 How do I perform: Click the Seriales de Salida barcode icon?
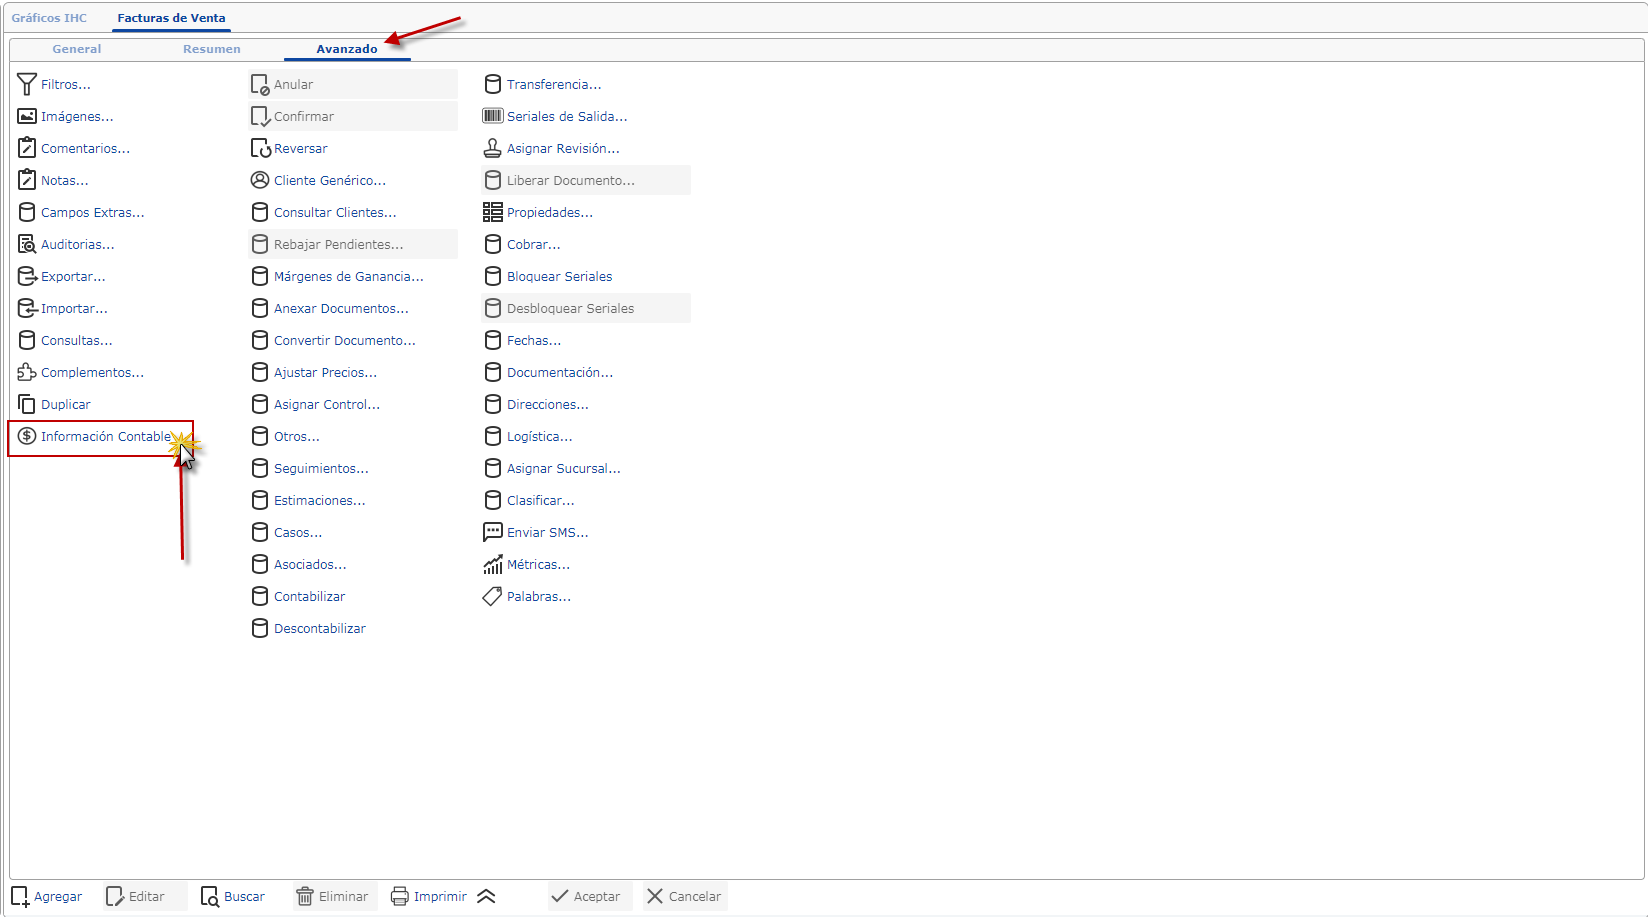(493, 117)
